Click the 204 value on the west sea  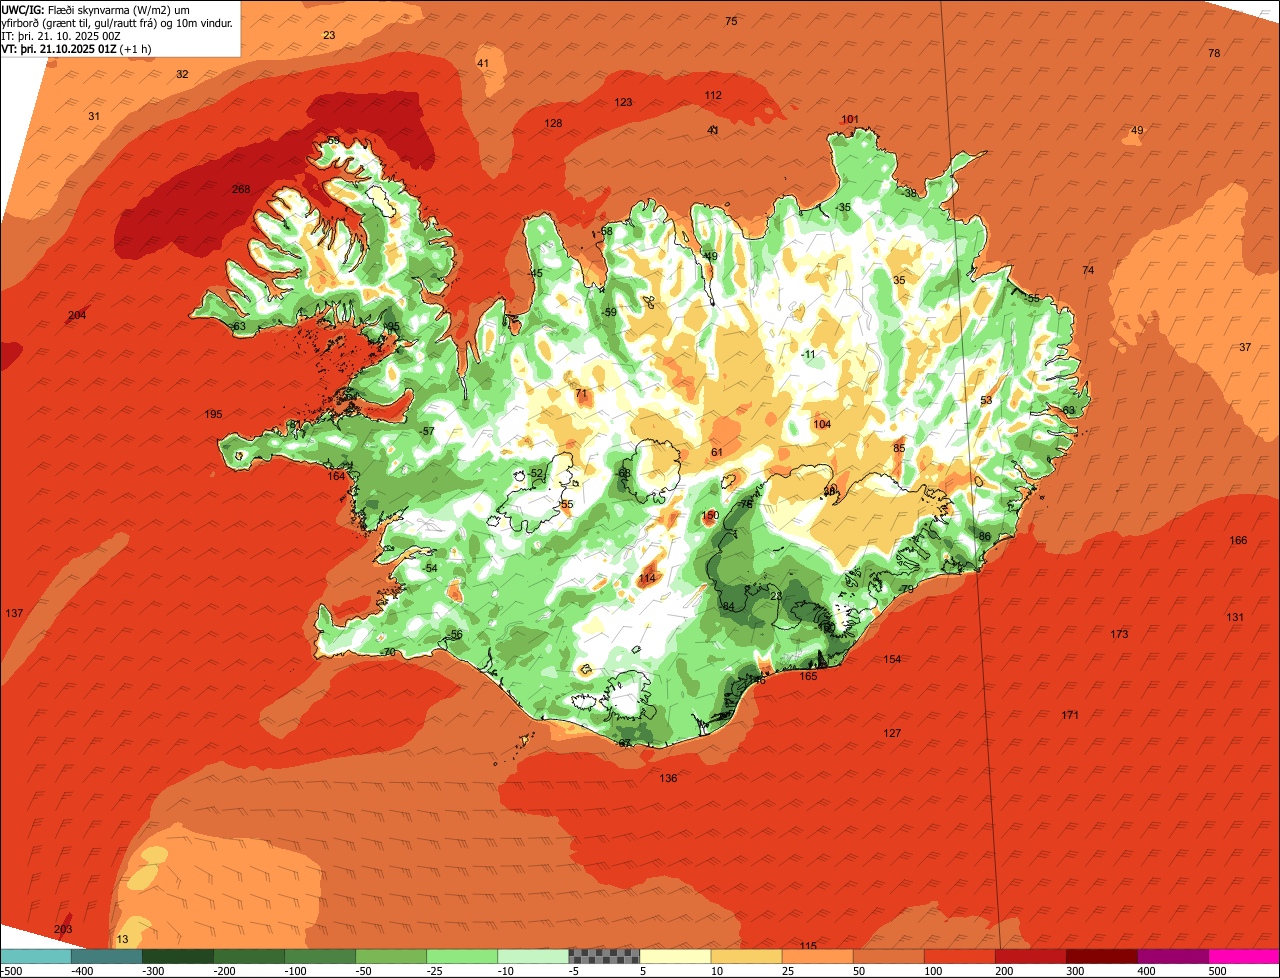click(77, 315)
